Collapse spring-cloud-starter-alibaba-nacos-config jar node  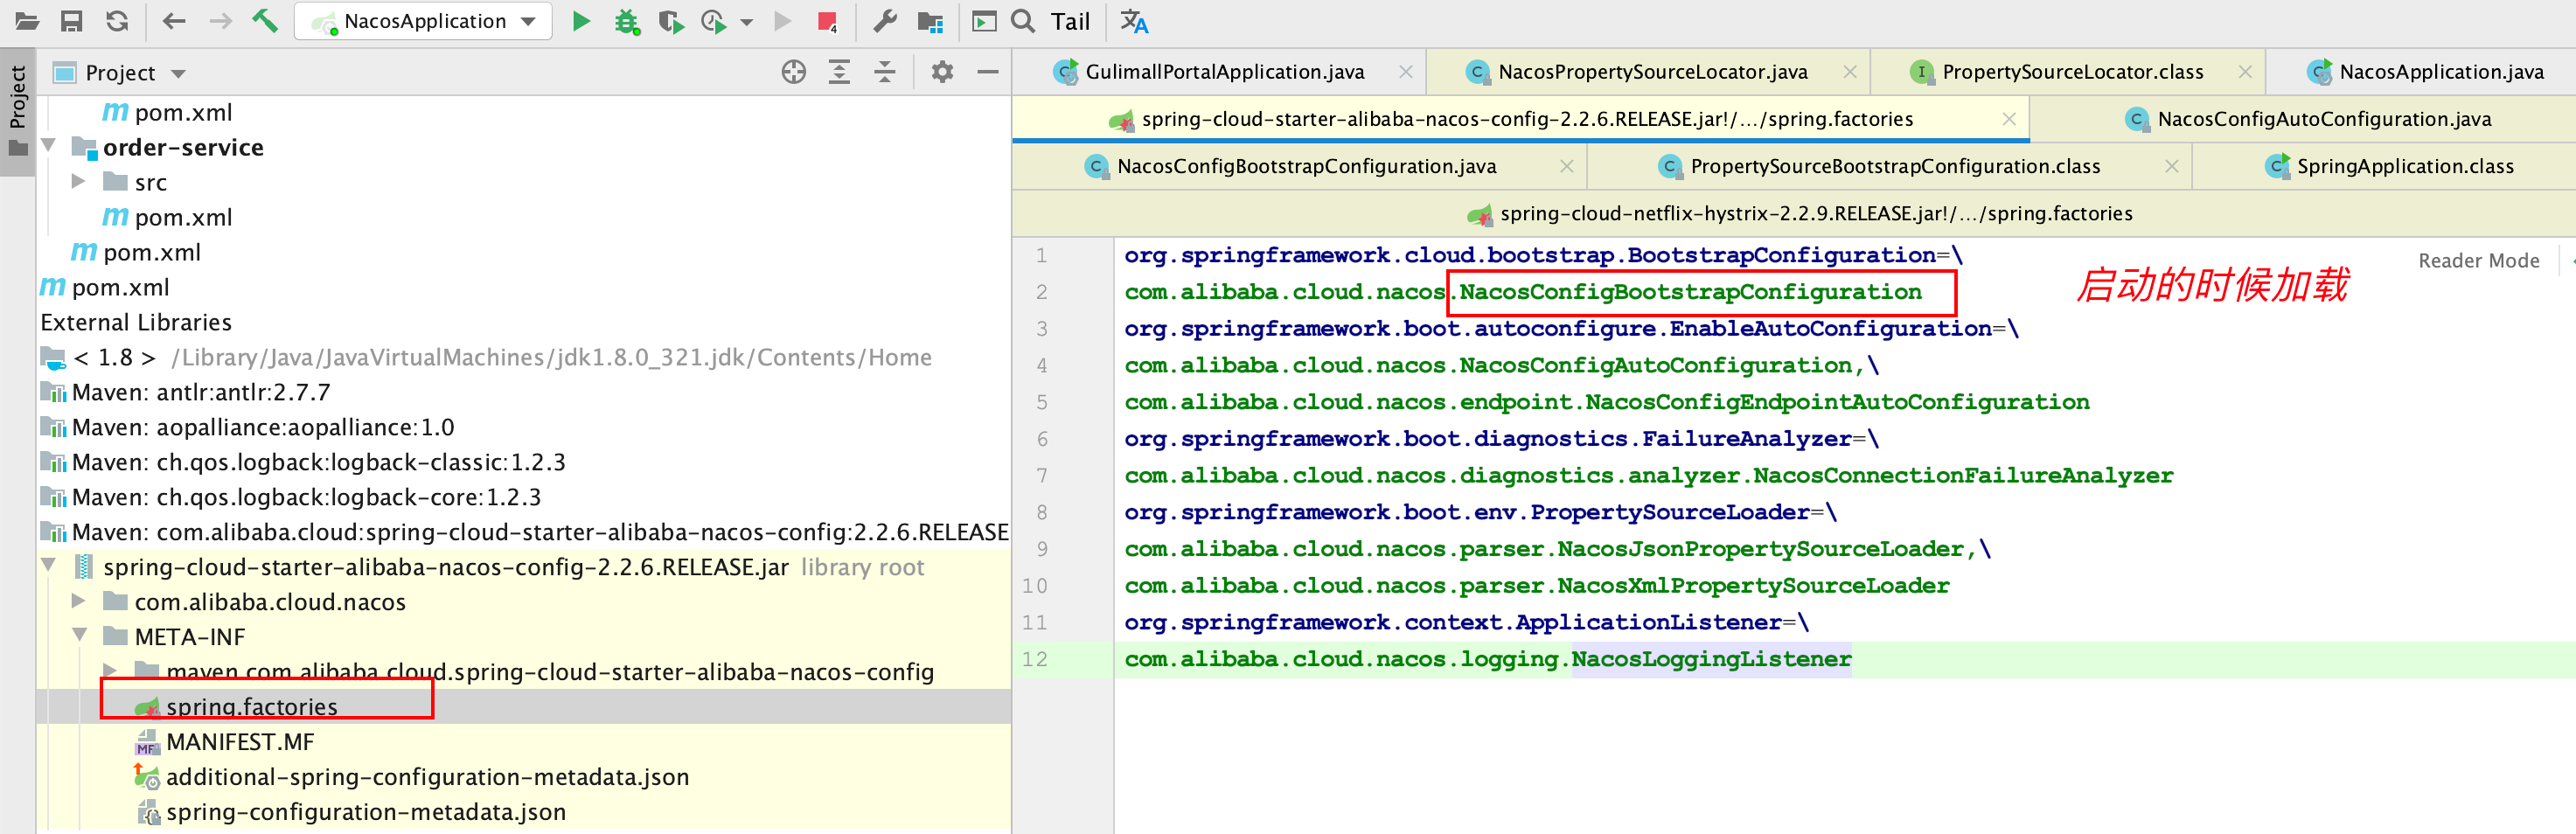tap(48, 565)
